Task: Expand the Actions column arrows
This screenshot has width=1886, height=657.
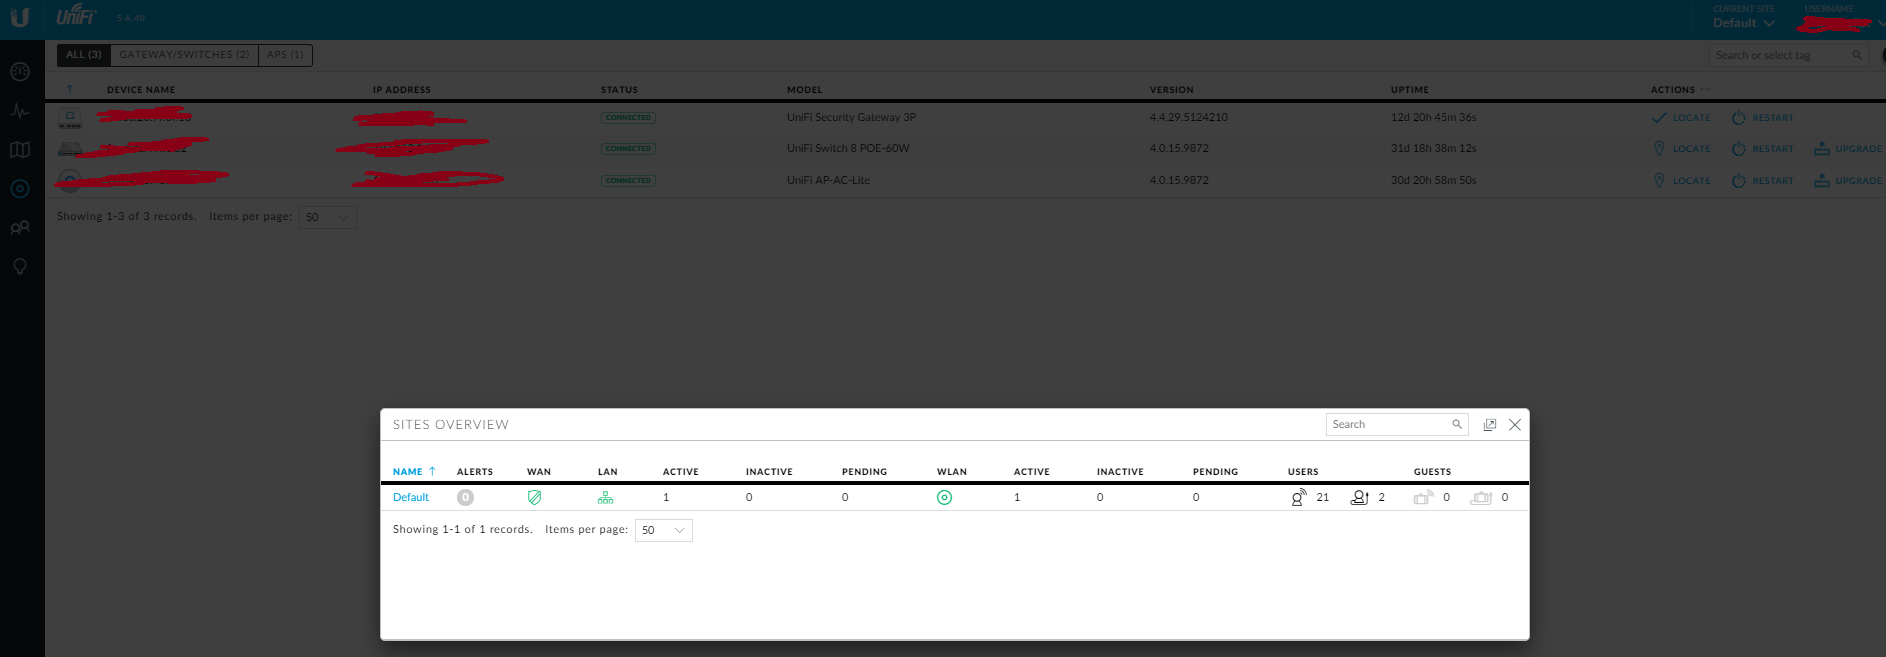Action: click(x=1705, y=90)
